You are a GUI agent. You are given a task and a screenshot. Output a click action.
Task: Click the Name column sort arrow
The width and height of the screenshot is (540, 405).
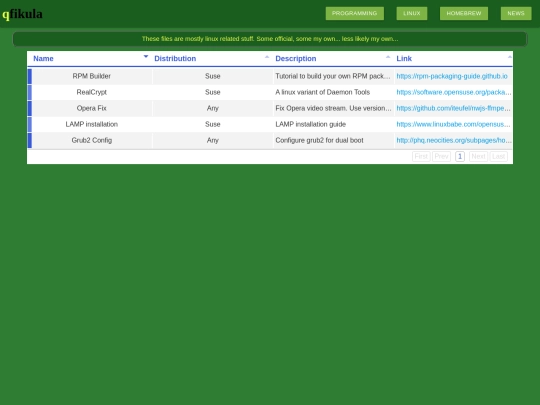[146, 56]
